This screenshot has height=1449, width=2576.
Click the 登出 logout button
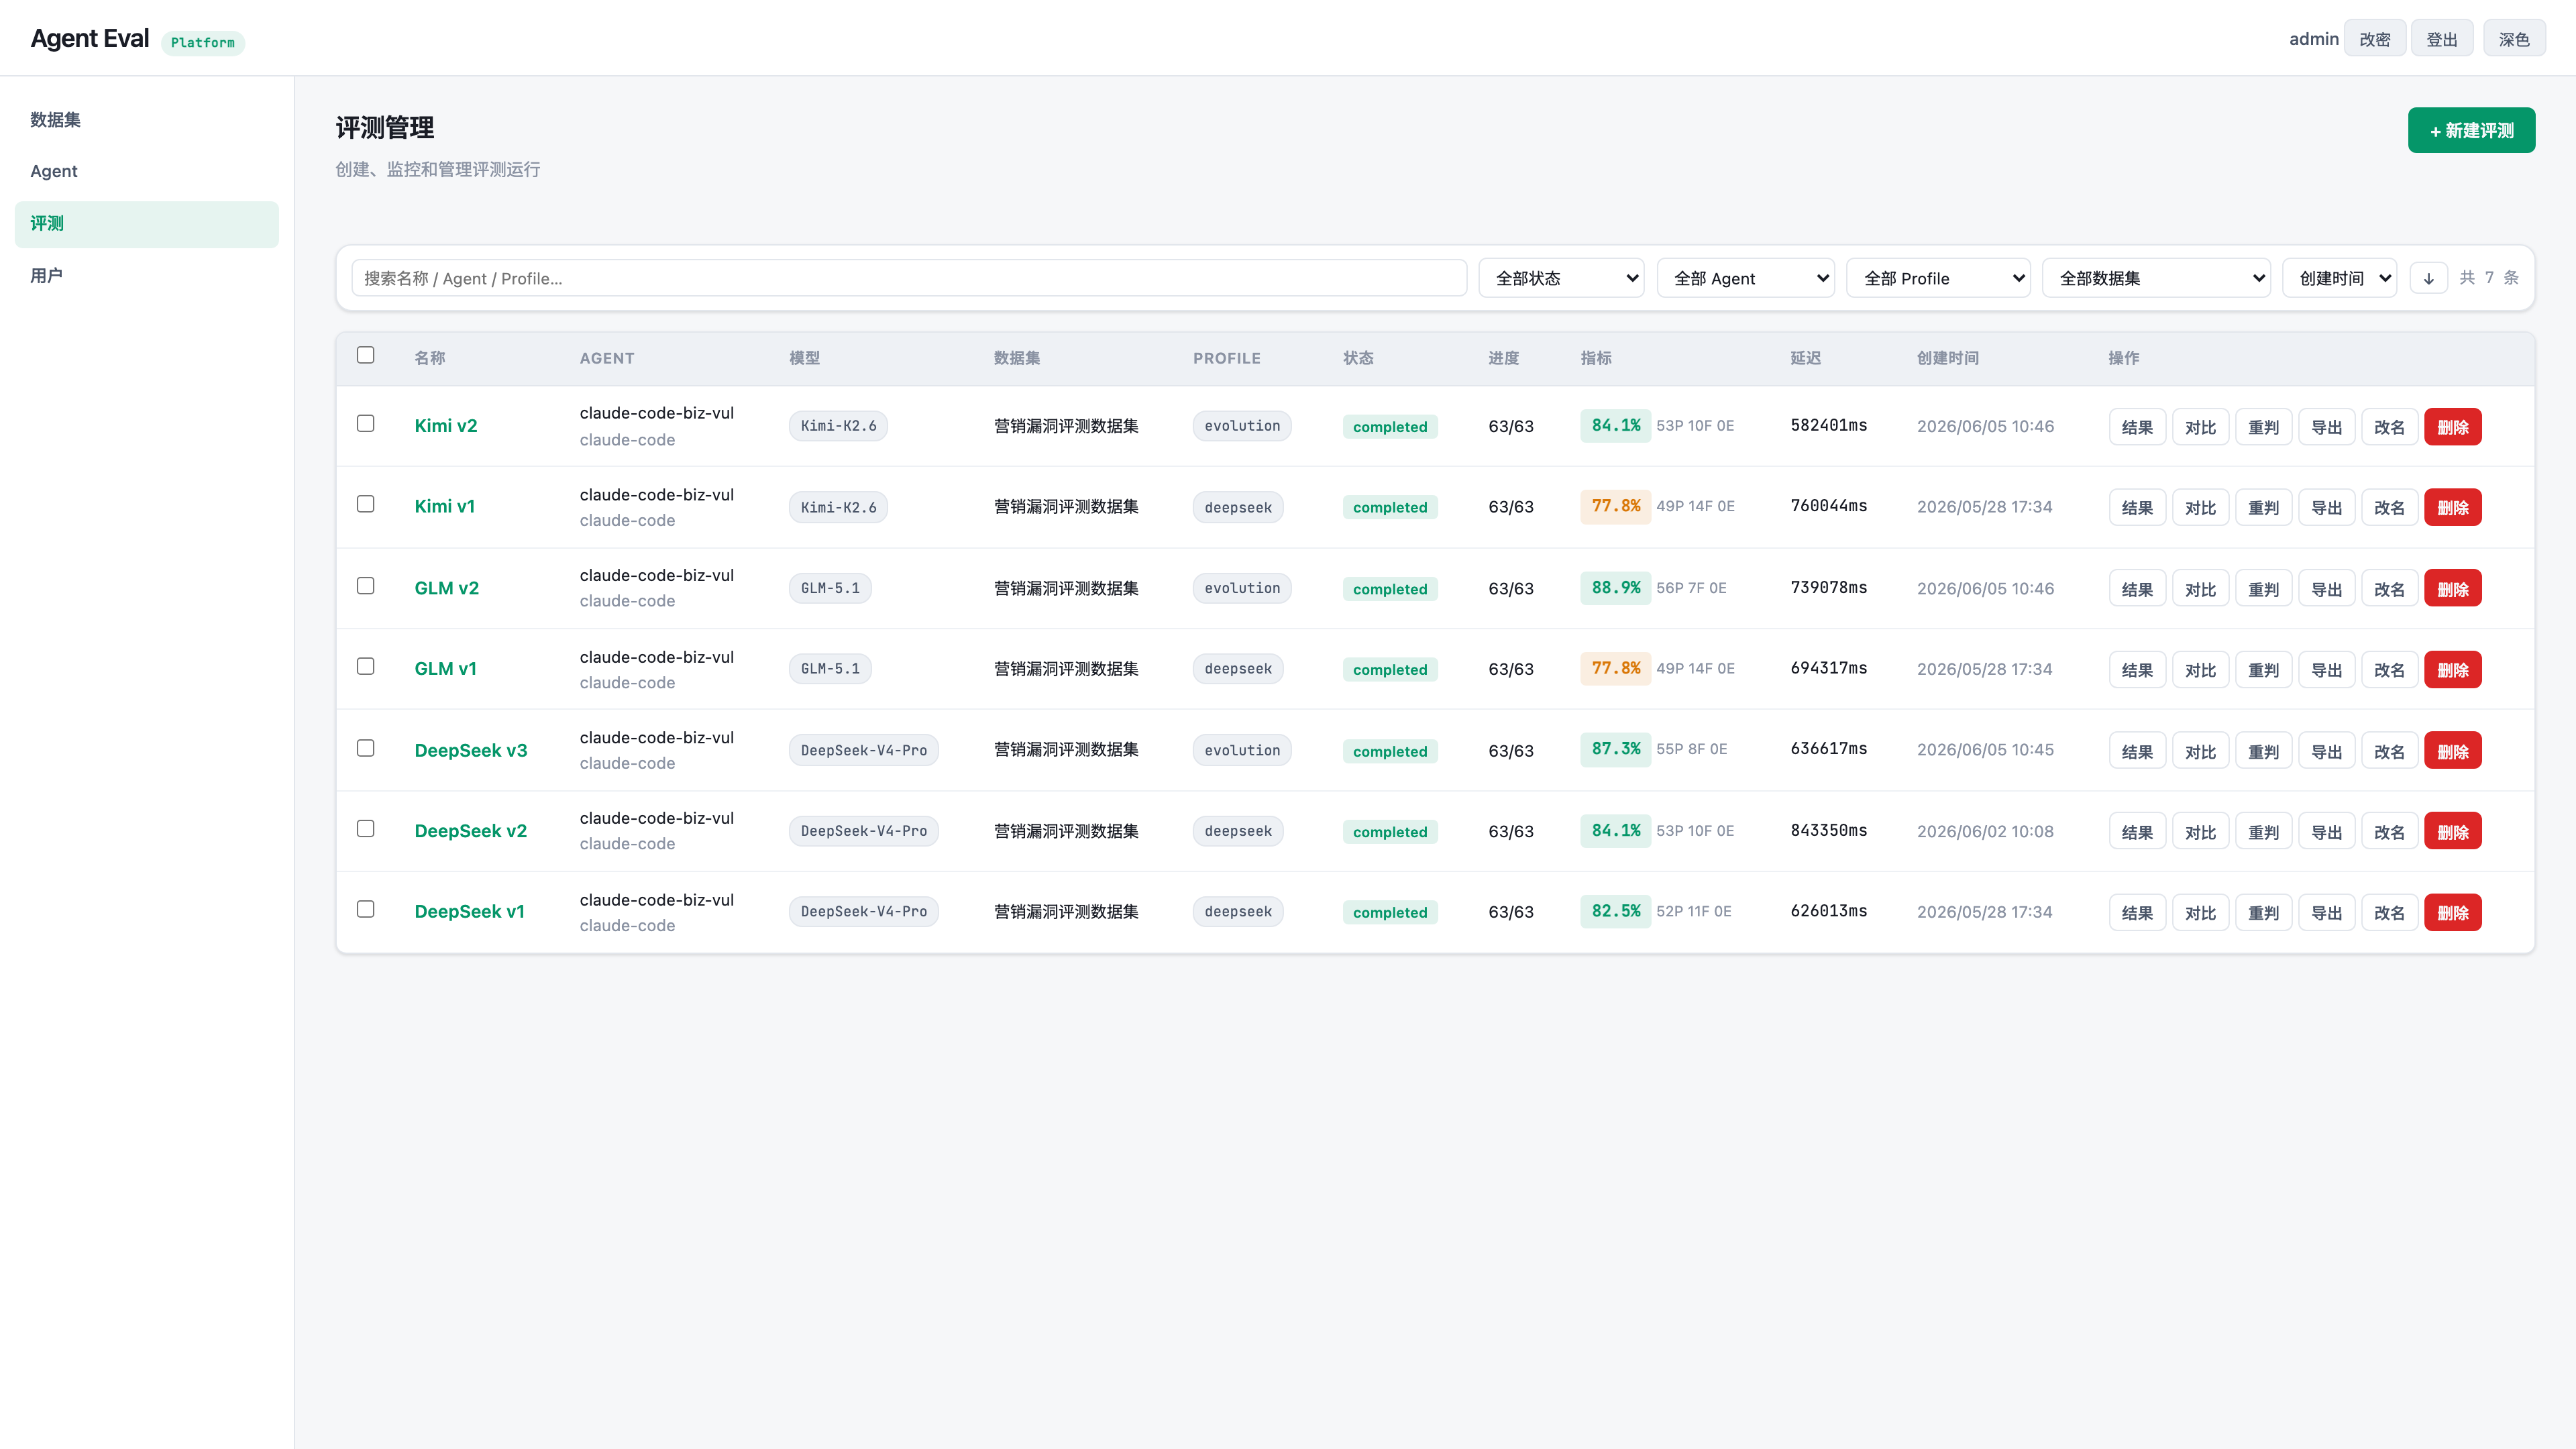[x=2442, y=39]
